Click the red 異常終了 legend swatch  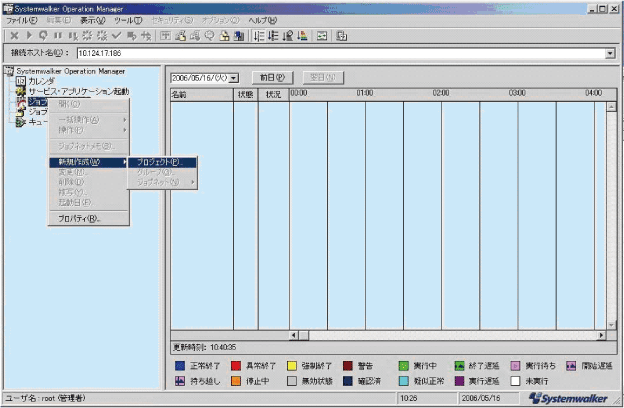pos(236,365)
